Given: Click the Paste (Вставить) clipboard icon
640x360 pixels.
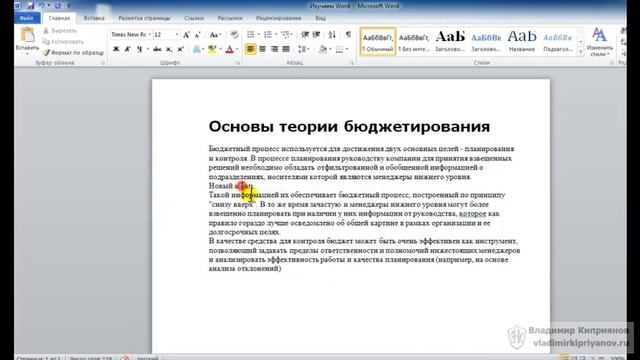Looking at the screenshot, I should [x=27, y=36].
